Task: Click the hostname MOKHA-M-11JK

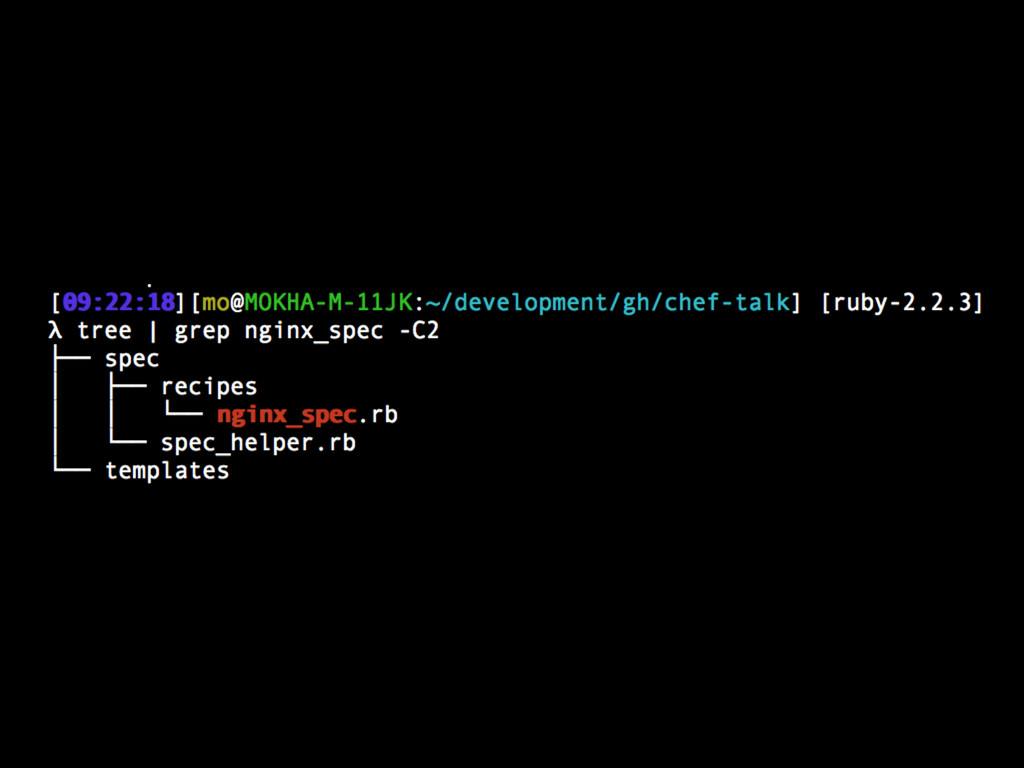Action: pos(328,302)
